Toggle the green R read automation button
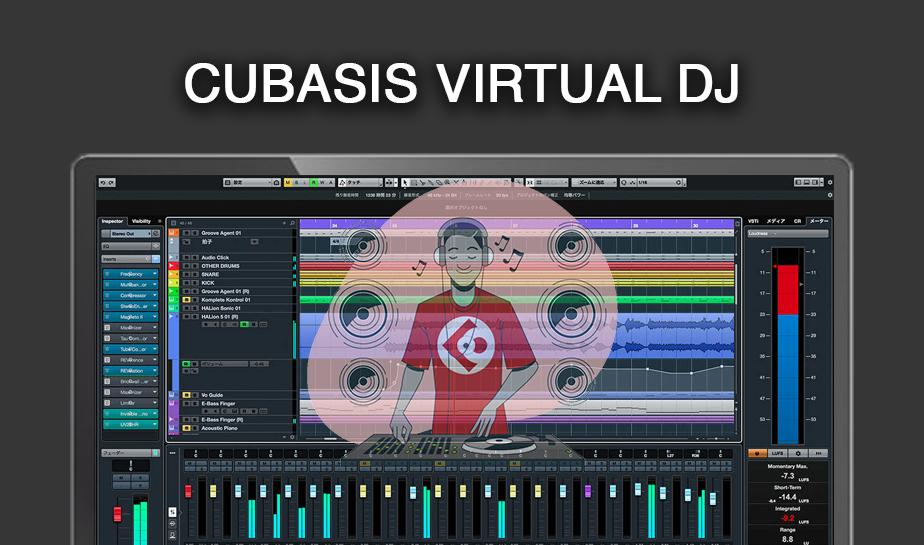This screenshot has width=924, height=545. (x=313, y=183)
